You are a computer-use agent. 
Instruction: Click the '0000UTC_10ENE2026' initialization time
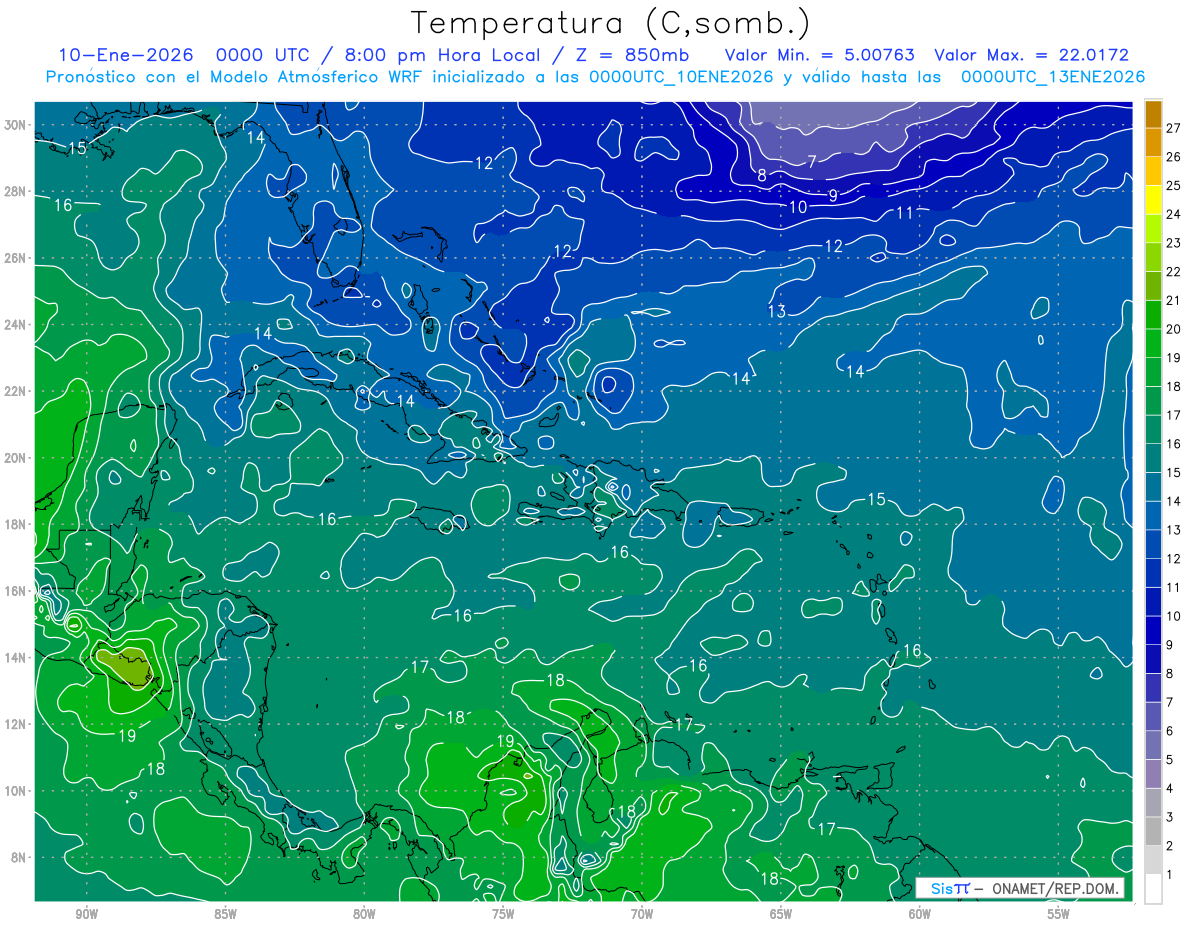coord(682,77)
